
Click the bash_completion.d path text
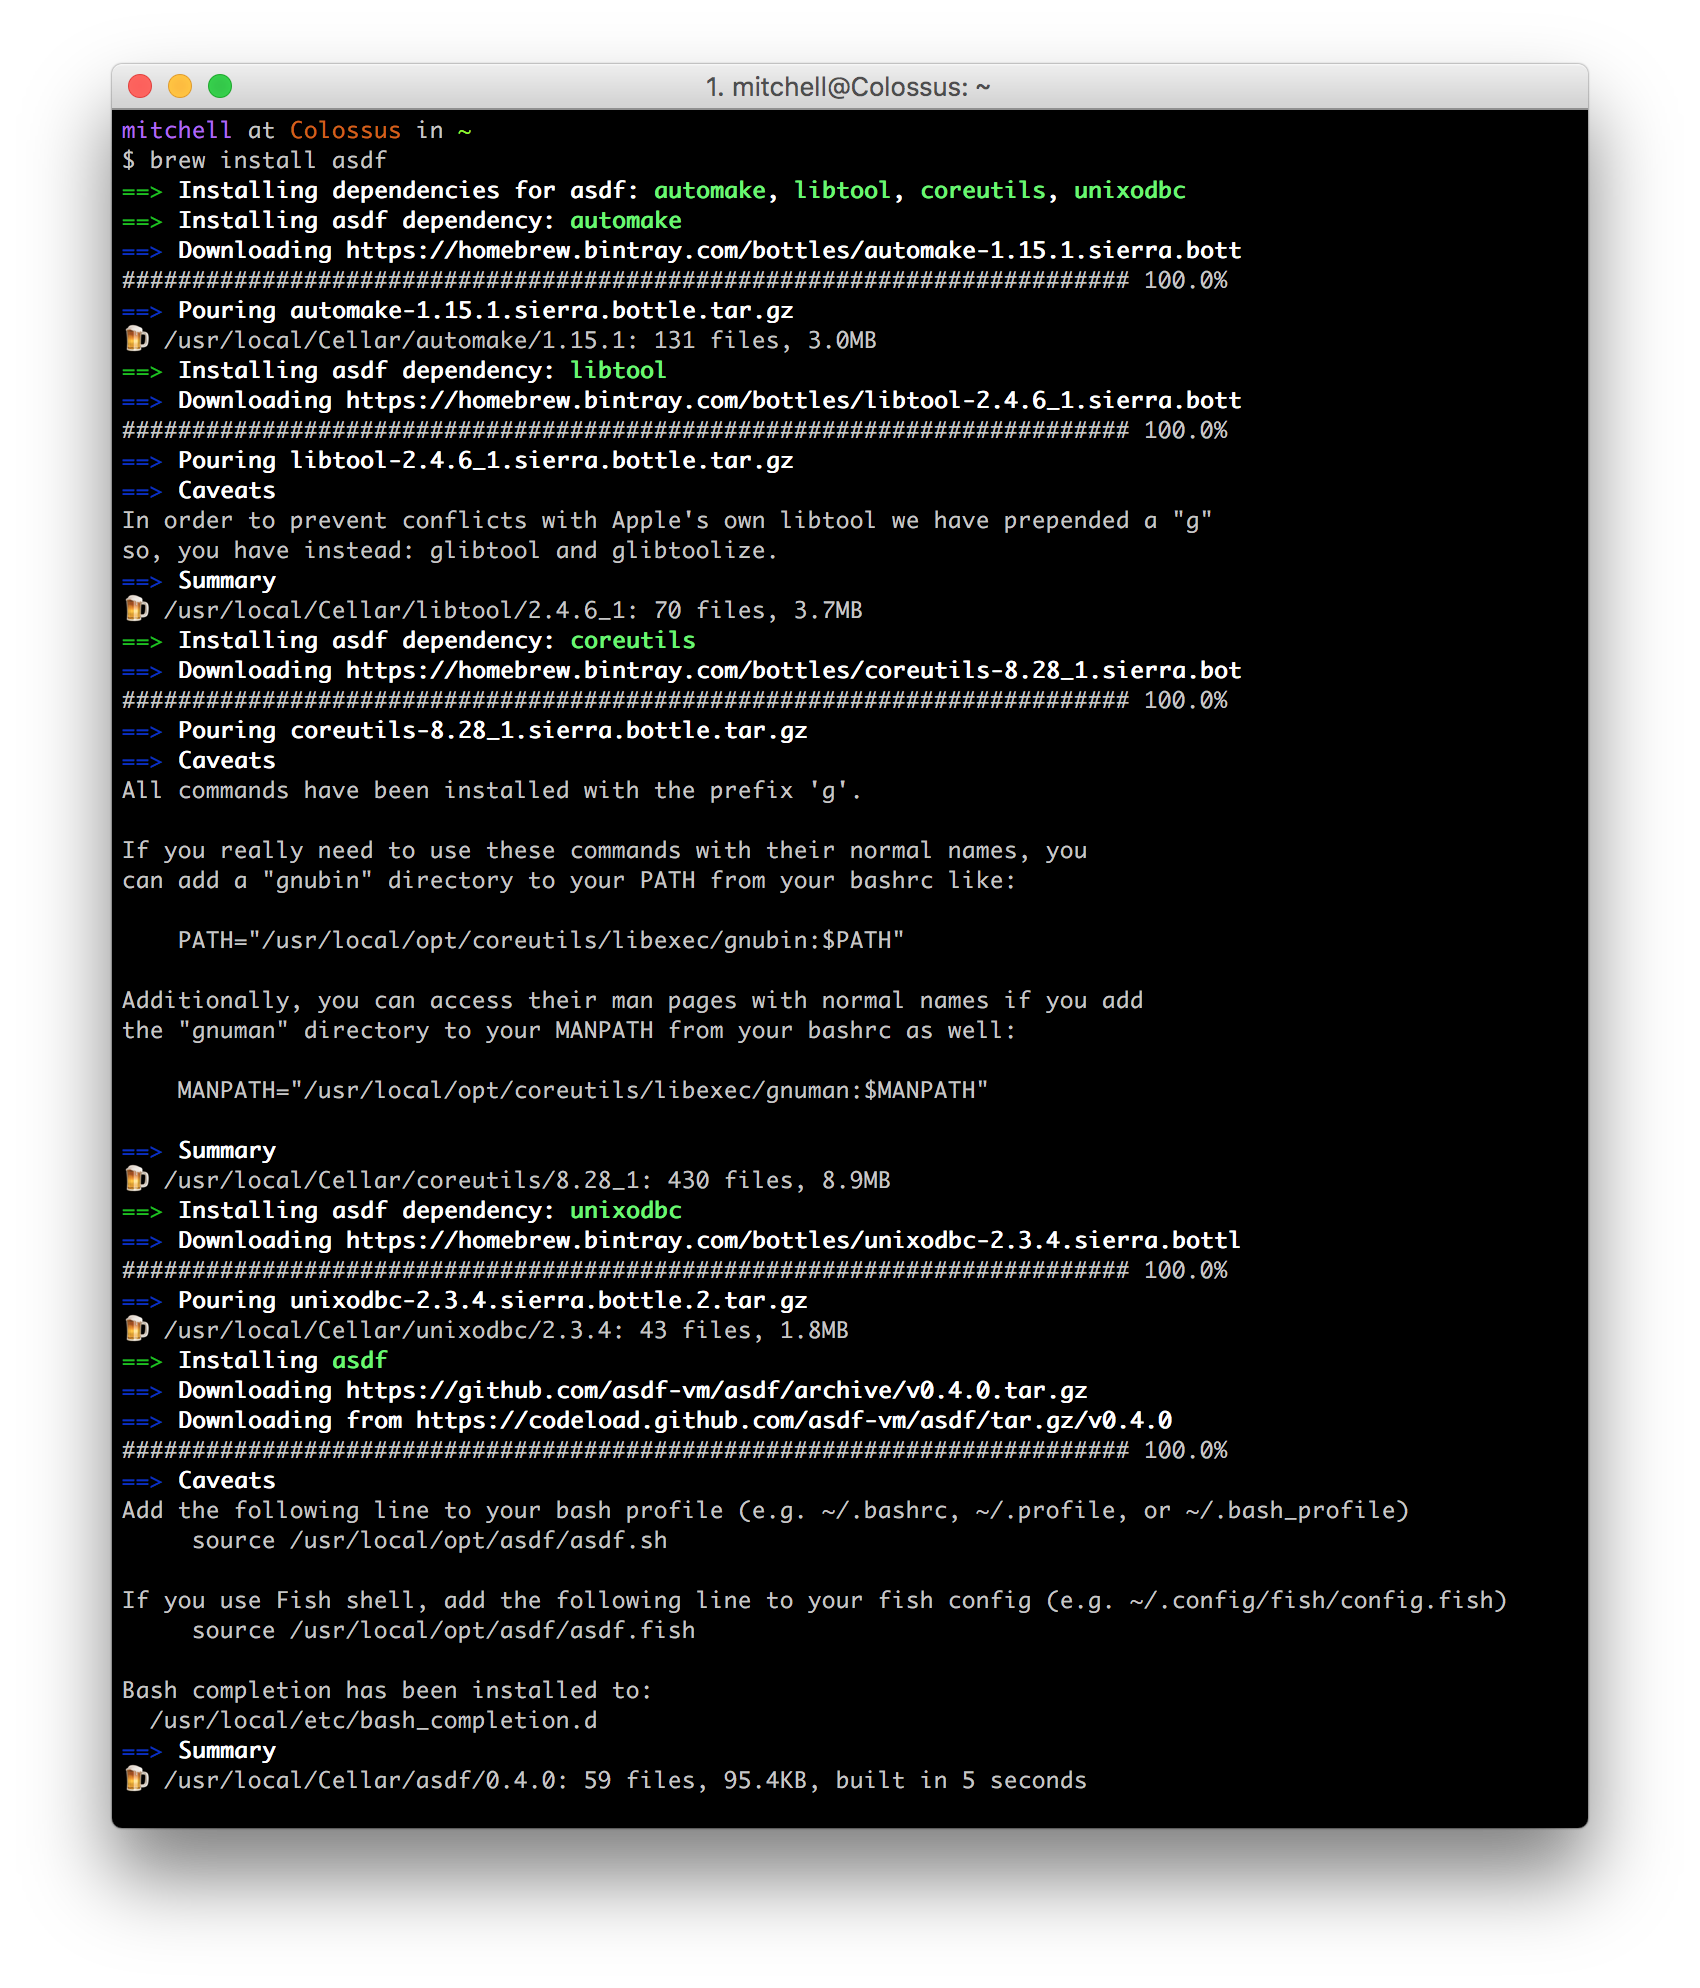pos(374,1720)
